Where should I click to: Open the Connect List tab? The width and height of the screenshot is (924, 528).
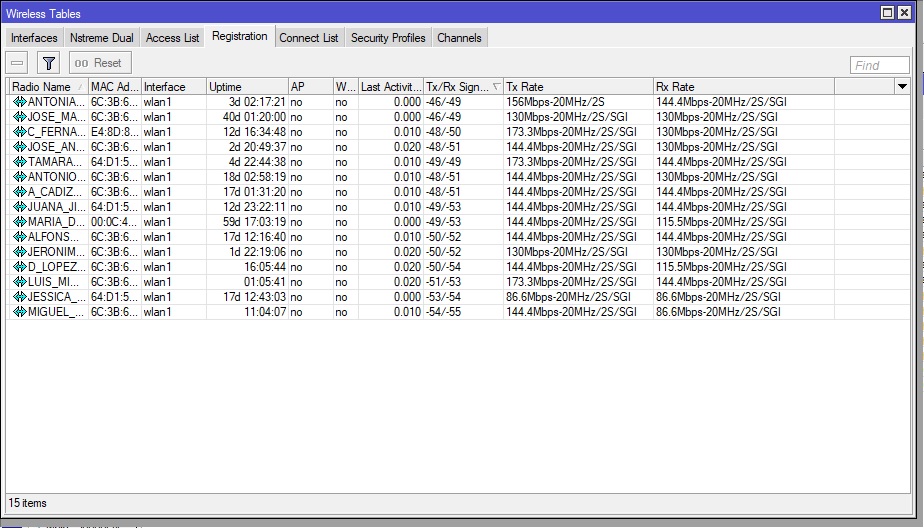[x=309, y=38]
